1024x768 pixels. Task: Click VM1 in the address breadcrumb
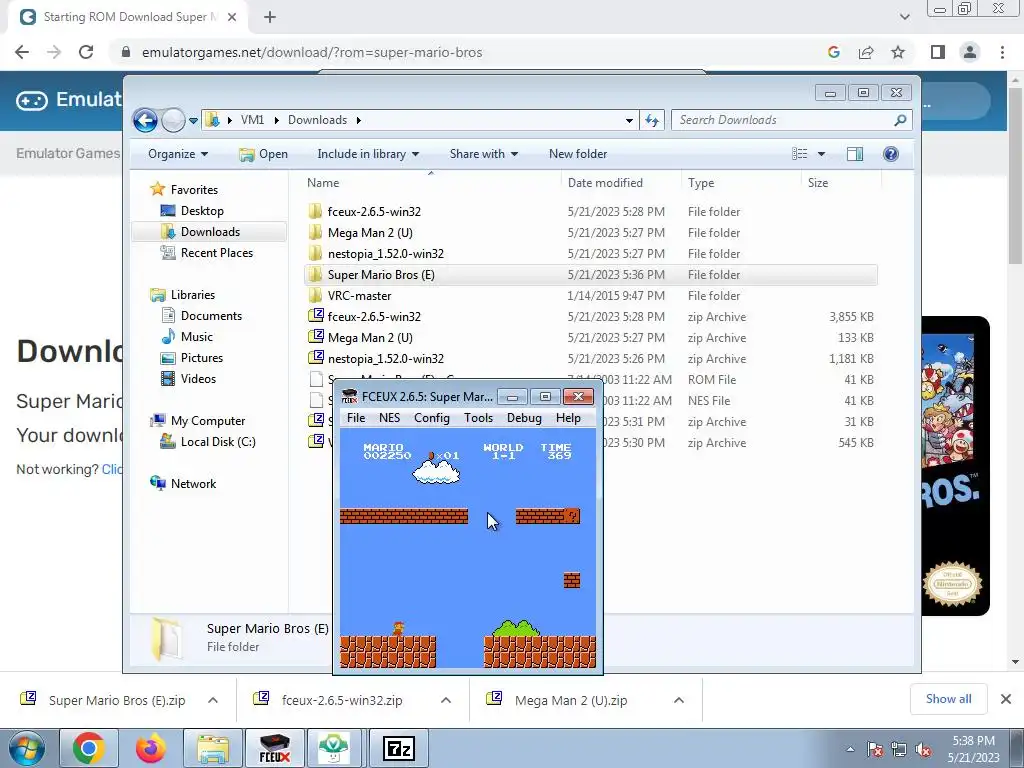pos(252,120)
